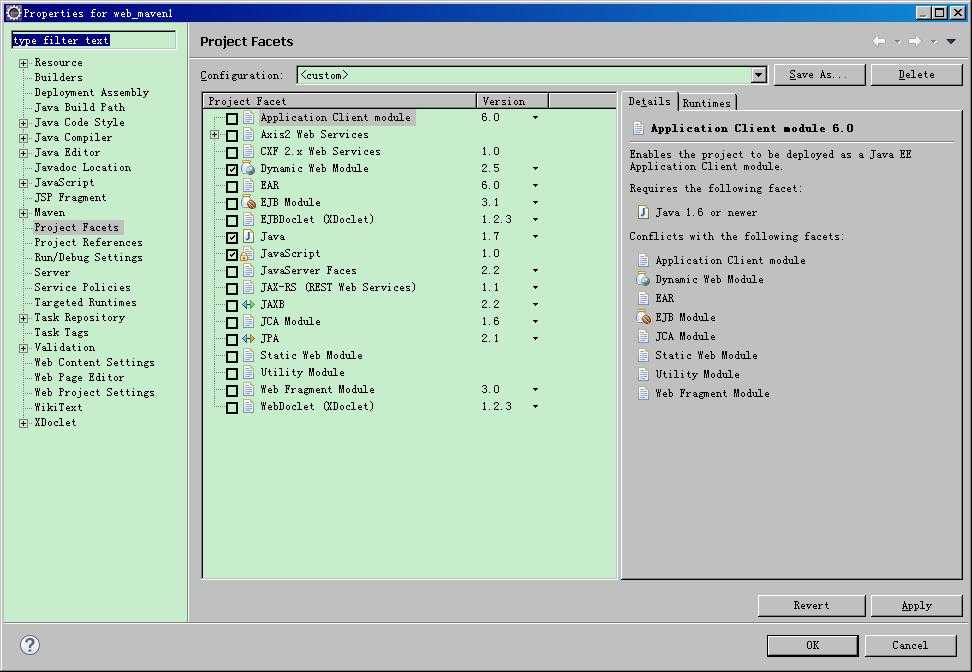This screenshot has width=972, height=672.
Task: Click the Static Web Module icon in facet list
Action: [x=248, y=355]
